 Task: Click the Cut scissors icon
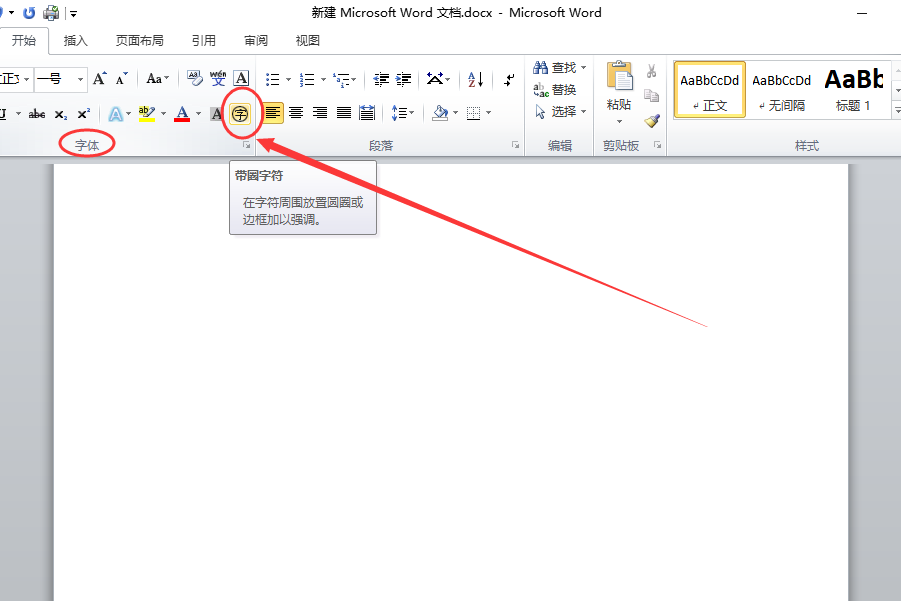point(652,71)
